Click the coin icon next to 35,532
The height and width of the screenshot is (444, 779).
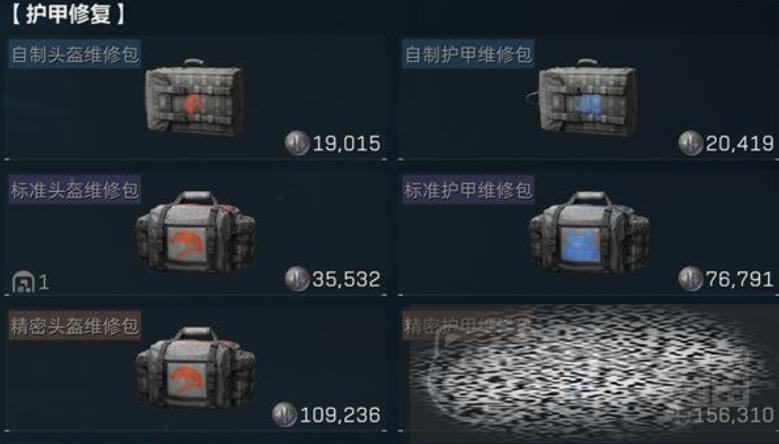click(x=297, y=279)
